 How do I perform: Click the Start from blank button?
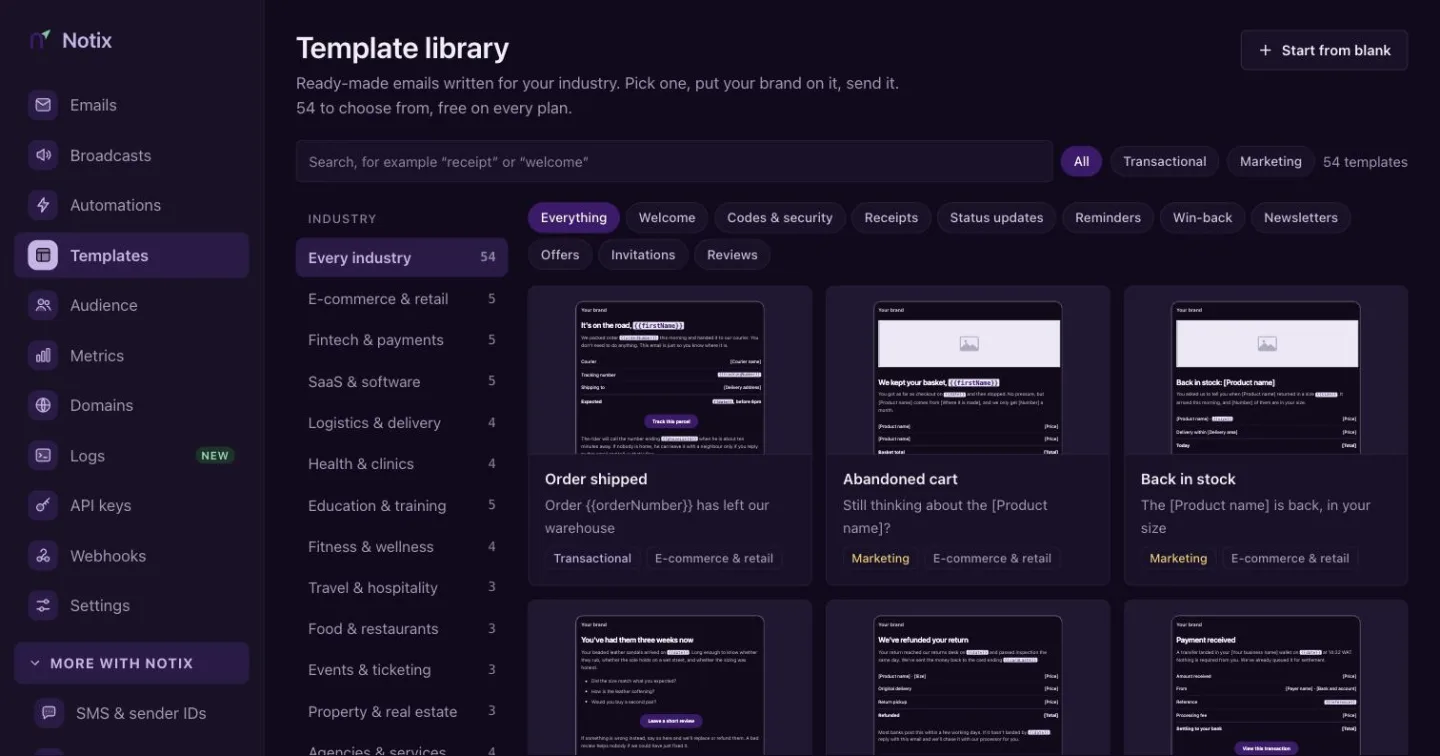click(x=1324, y=50)
